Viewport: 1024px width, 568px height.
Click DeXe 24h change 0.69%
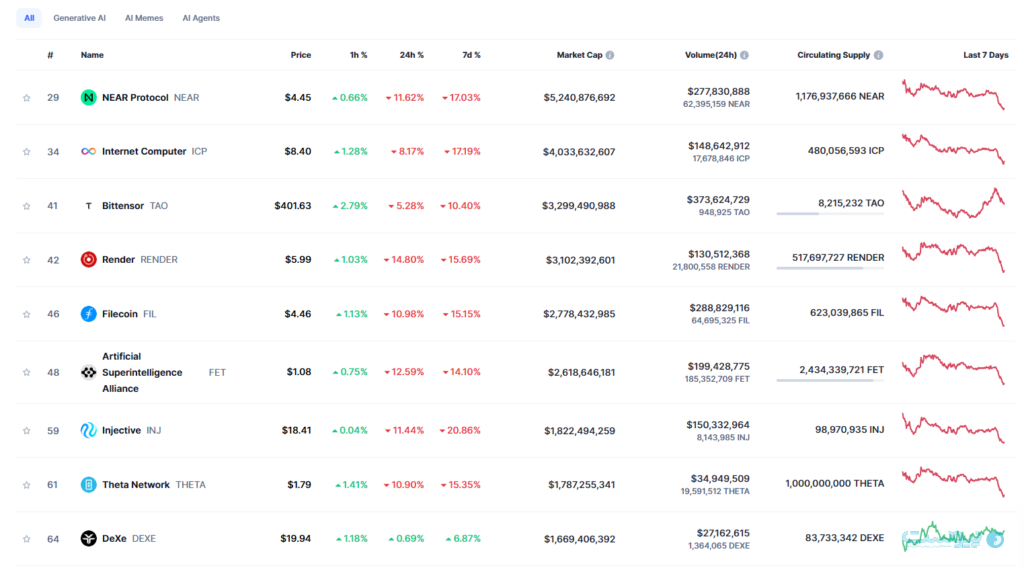coord(406,539)
